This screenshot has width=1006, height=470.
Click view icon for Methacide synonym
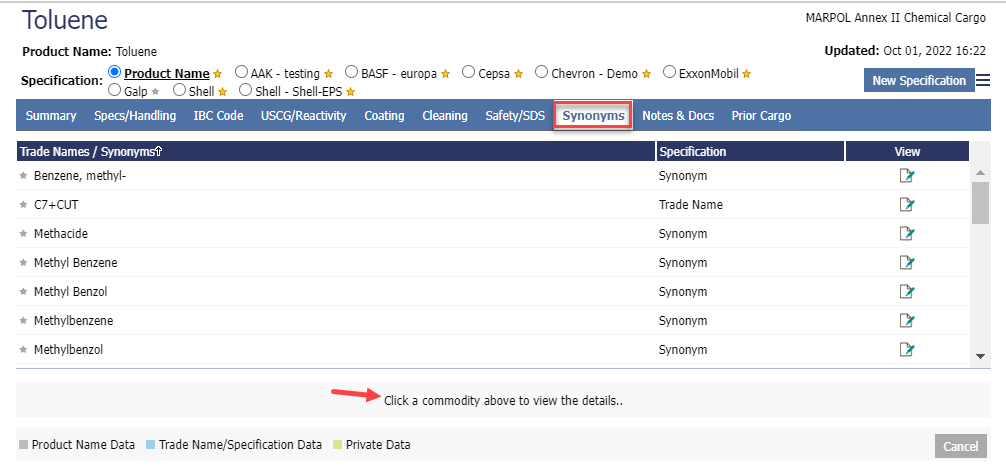click(x=907, y=234)
